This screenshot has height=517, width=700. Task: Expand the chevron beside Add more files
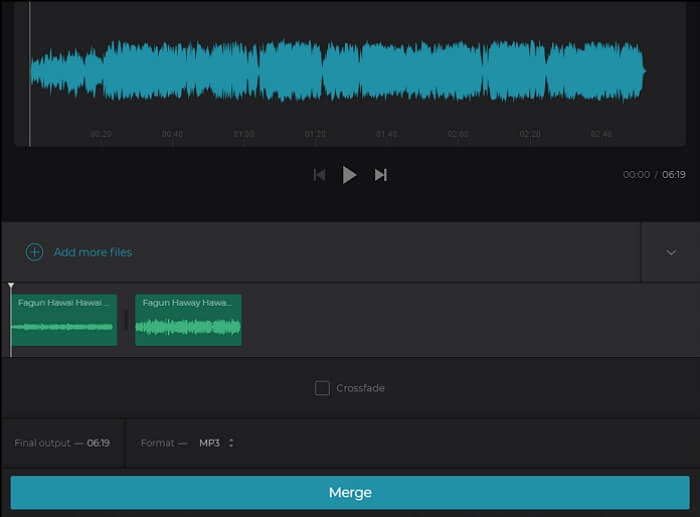tap(671, 252)
